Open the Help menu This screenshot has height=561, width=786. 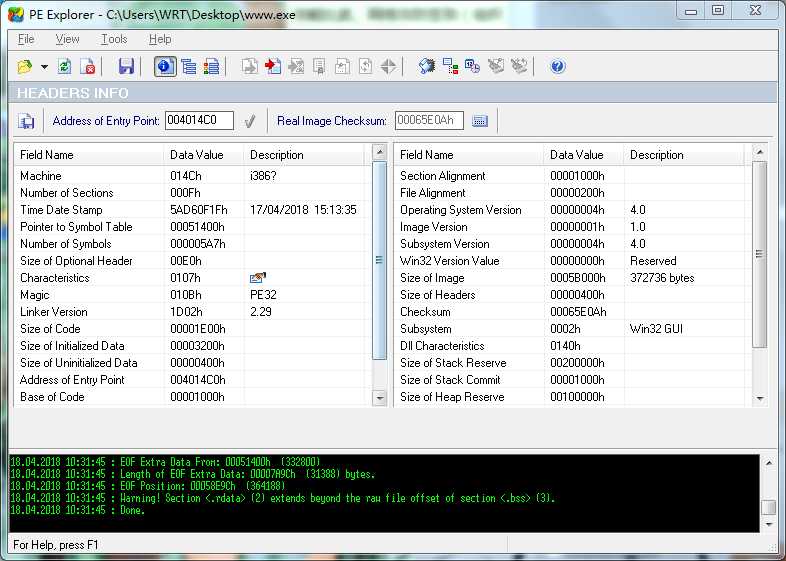(x=160, y=39)
